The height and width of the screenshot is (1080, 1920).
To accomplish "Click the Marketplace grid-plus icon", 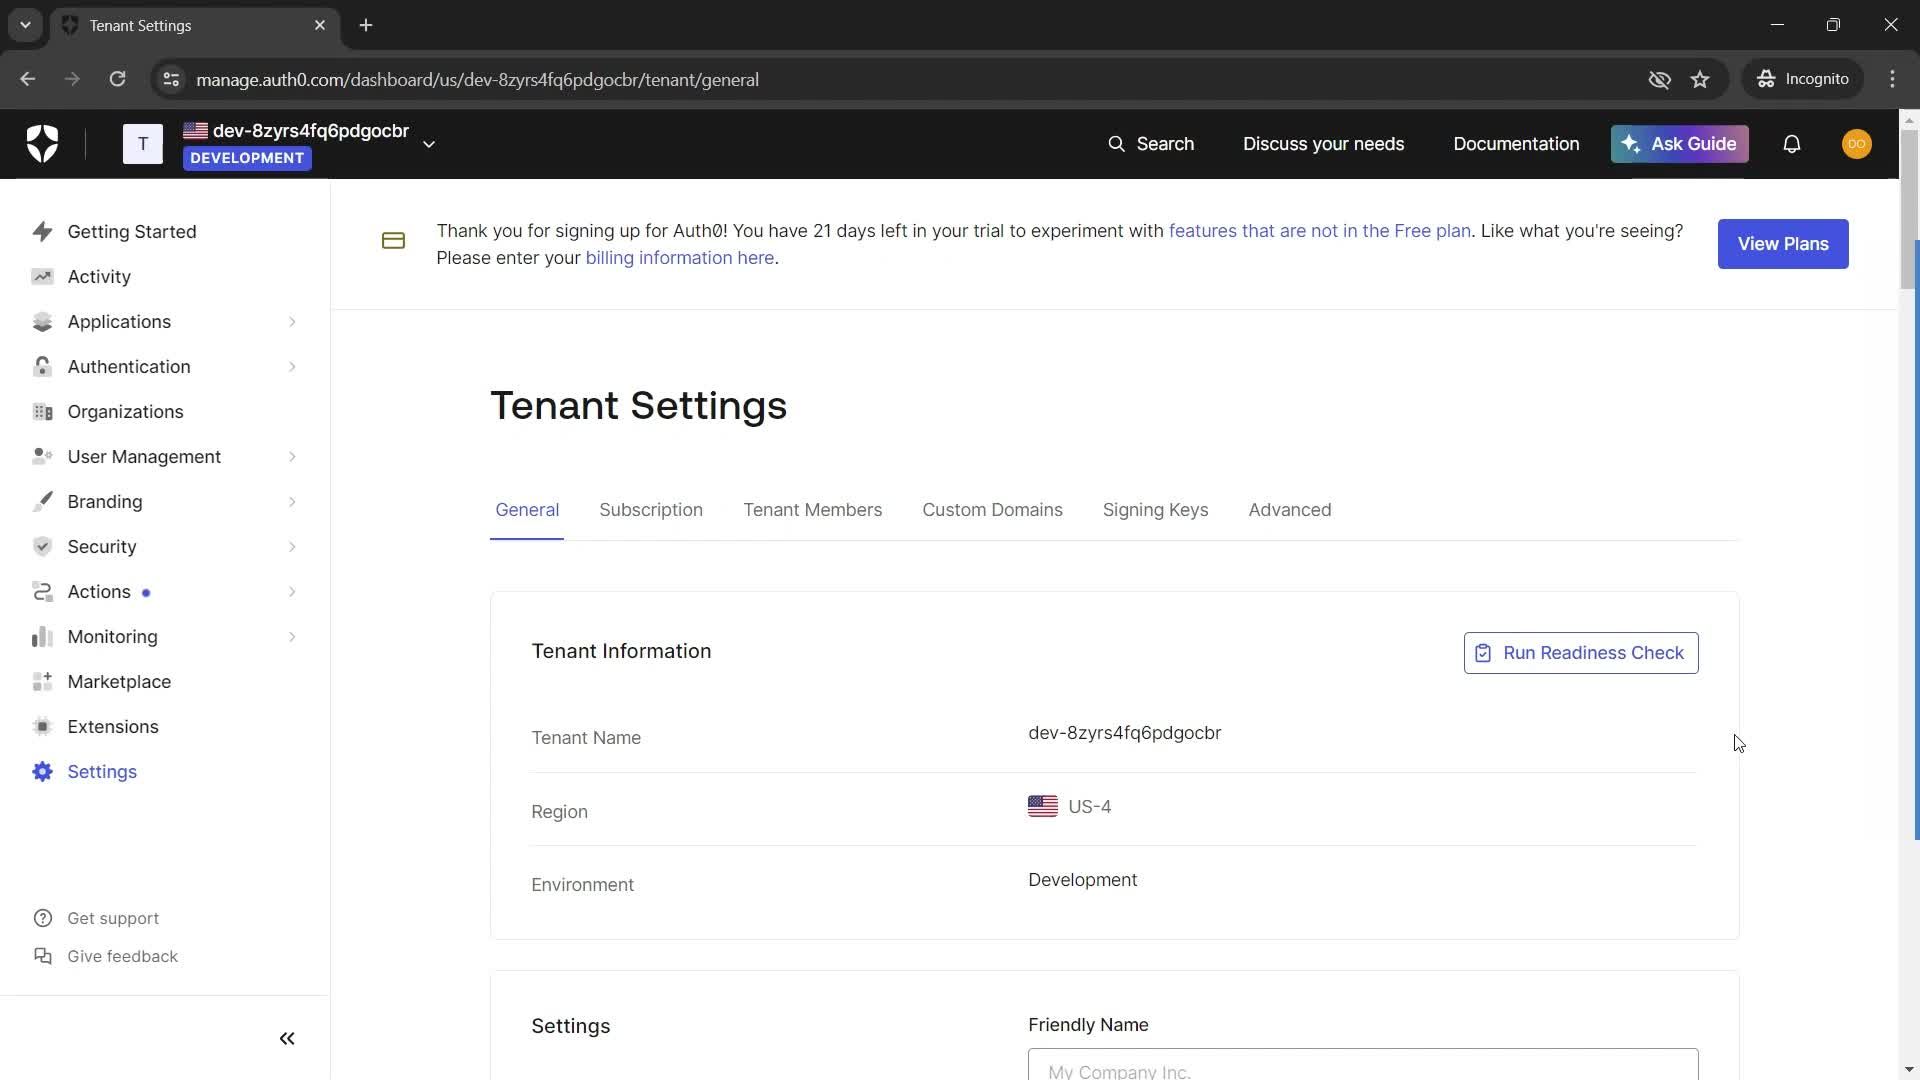I will click(x=42, y=682).
